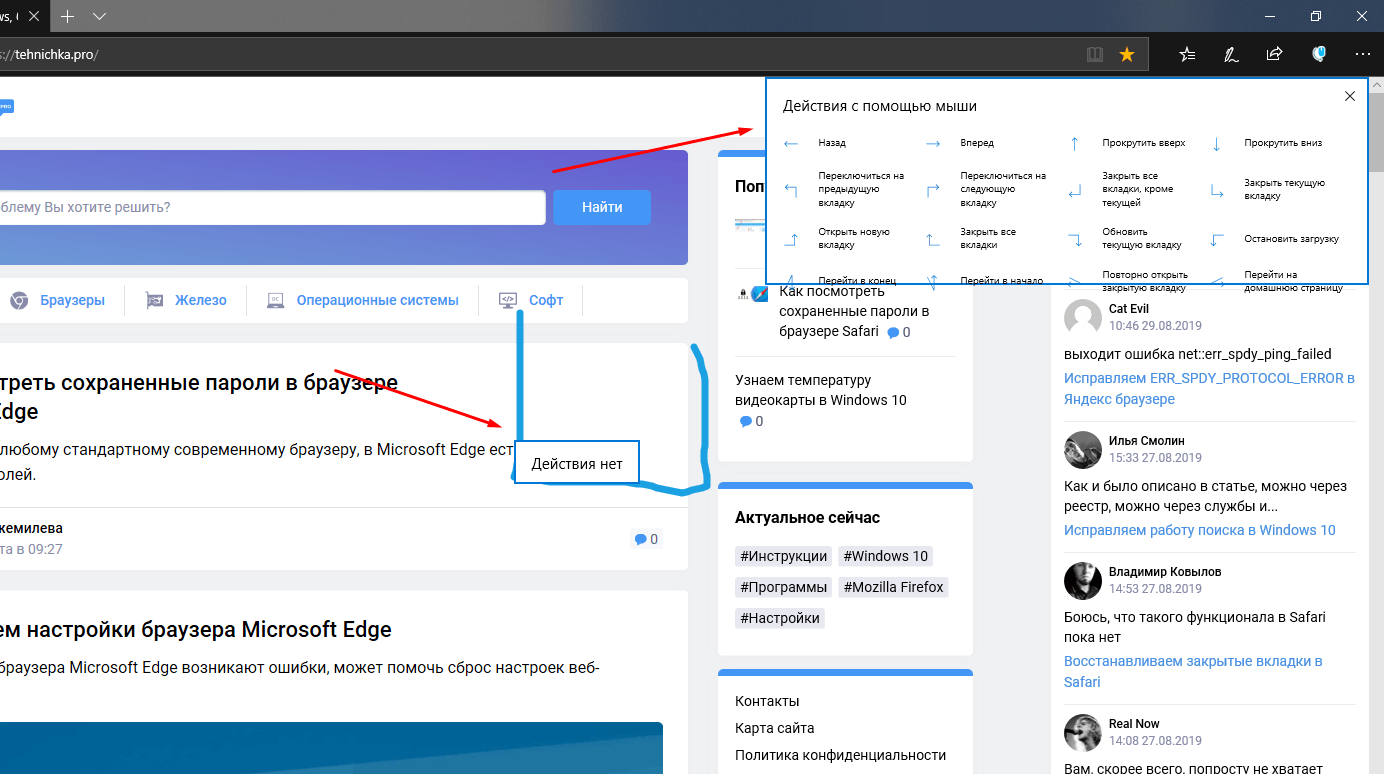
Task: Open comments count under video card article
Action: tap(751, 421)
